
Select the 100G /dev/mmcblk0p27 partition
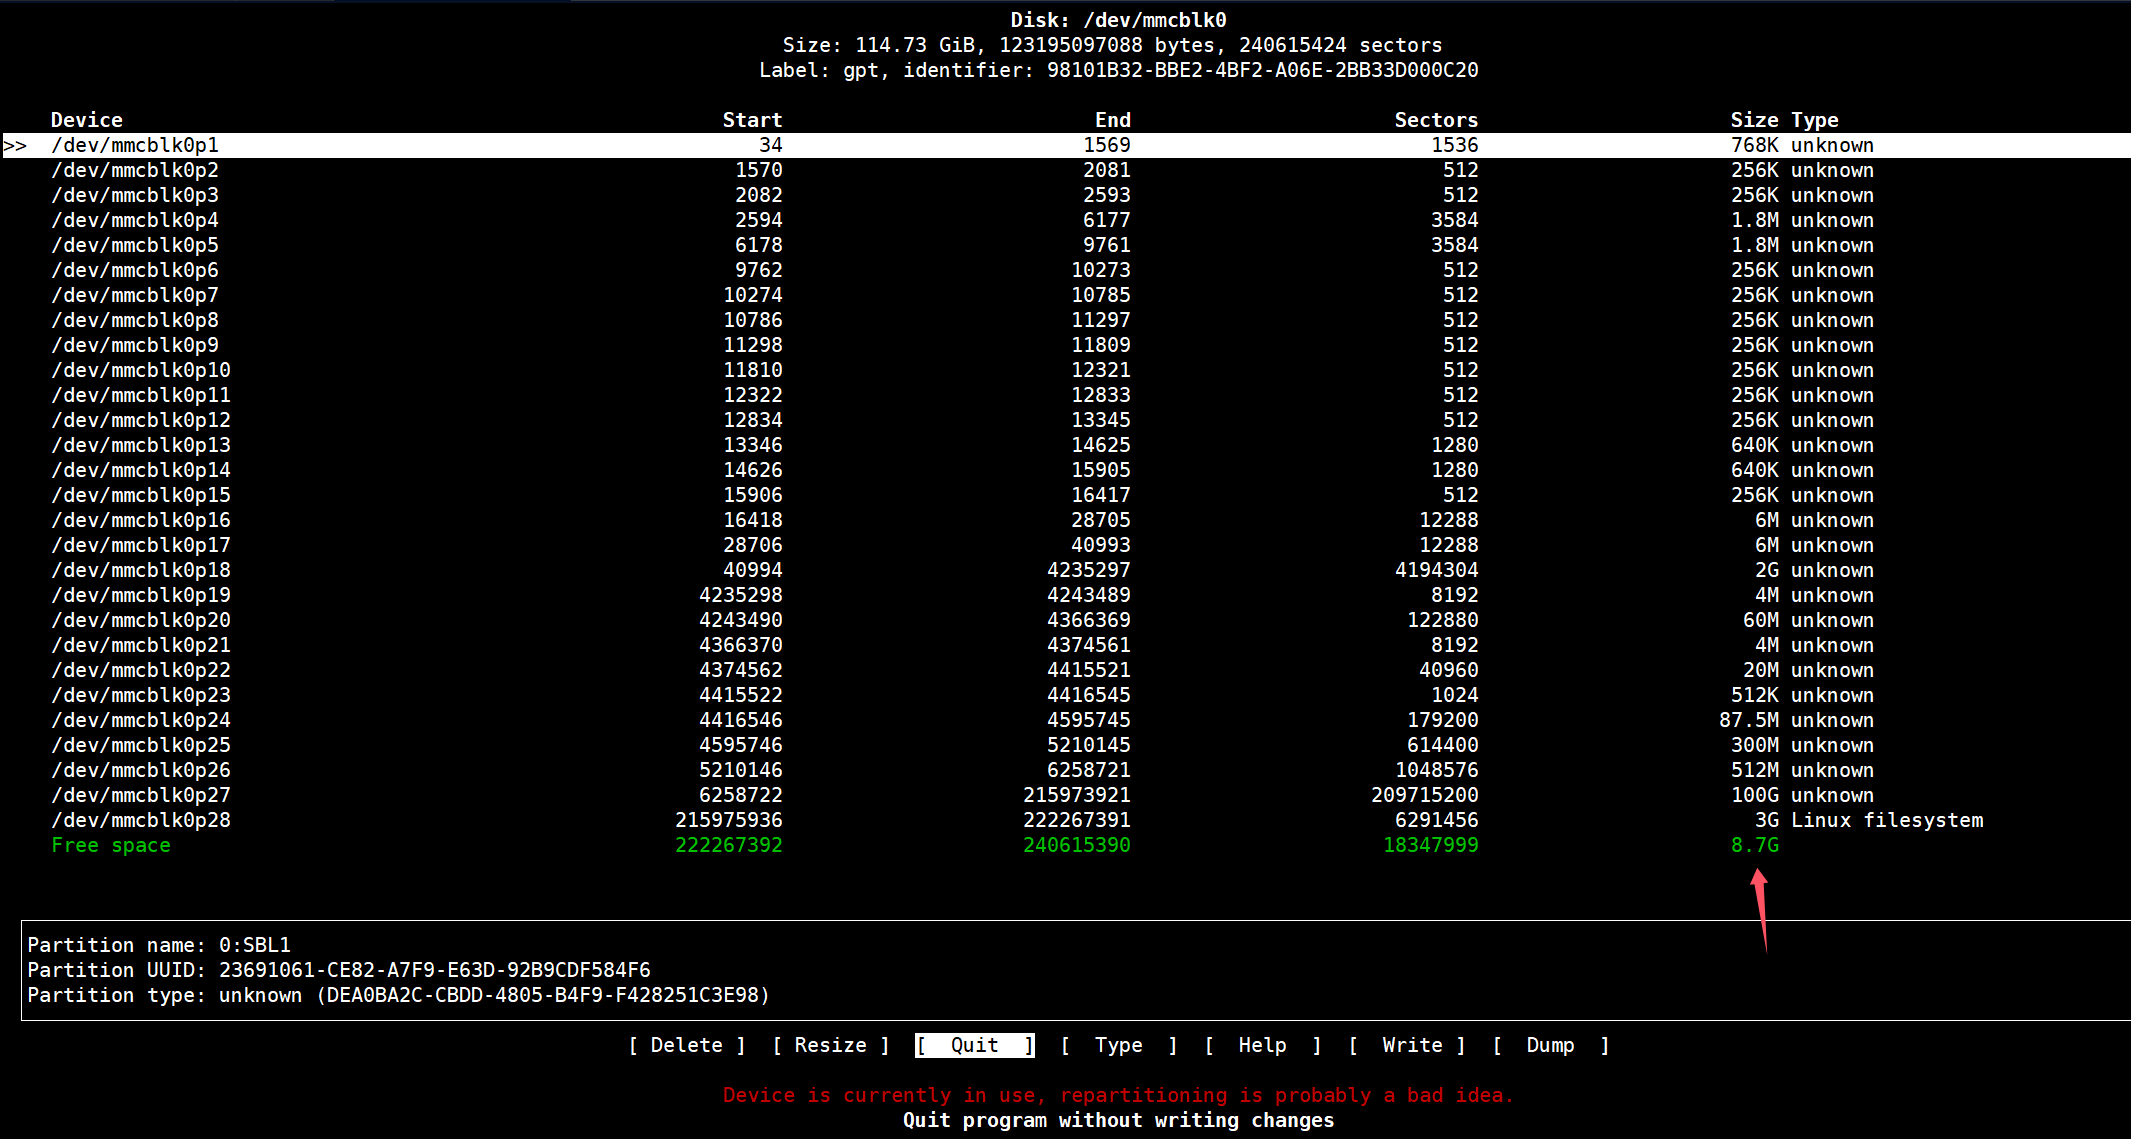point(141,795)
